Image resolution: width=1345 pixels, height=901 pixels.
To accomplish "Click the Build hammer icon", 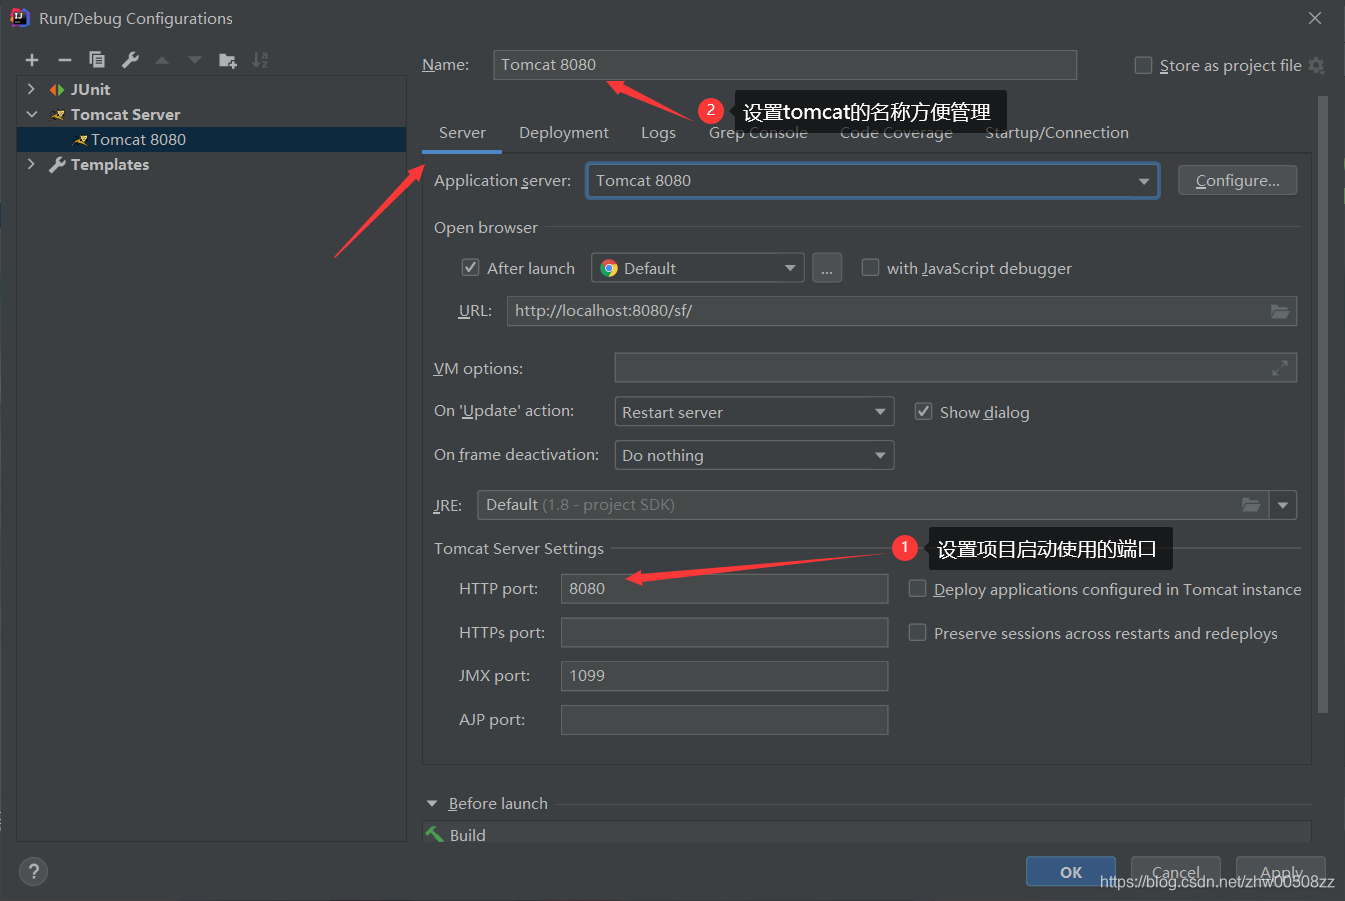I will [435, 834].
